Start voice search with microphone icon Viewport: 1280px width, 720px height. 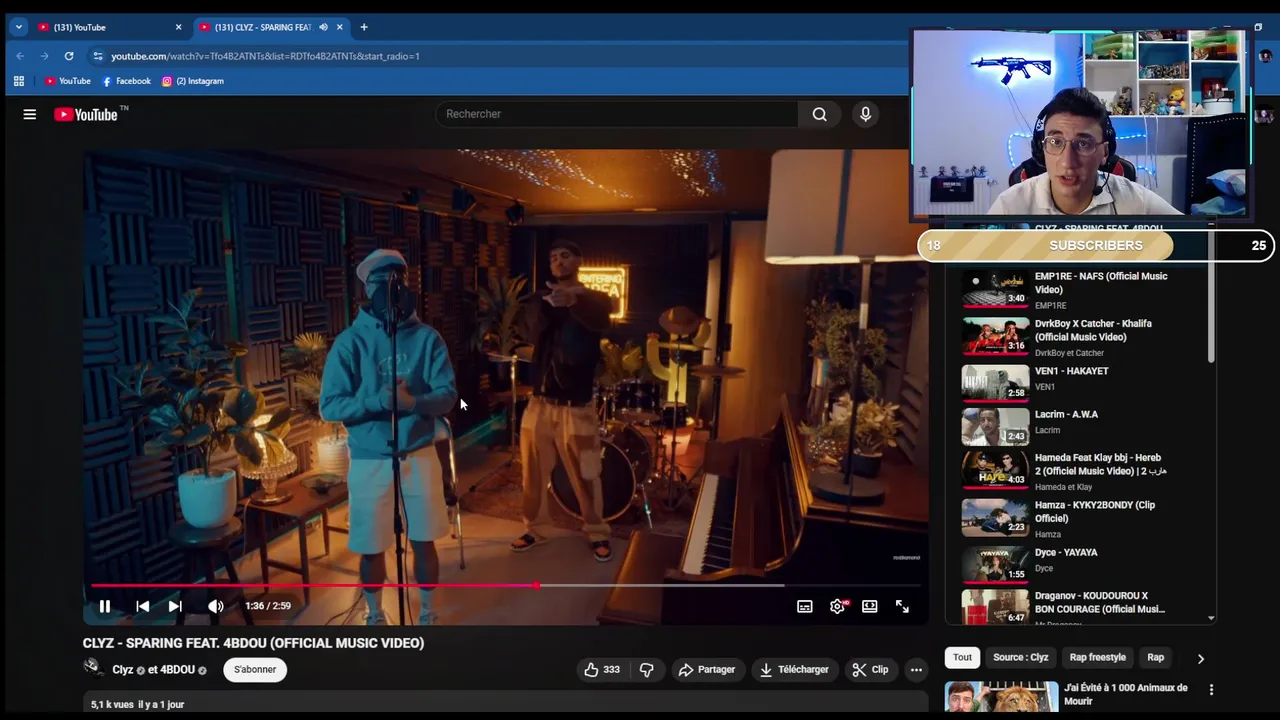click(866, 114)
